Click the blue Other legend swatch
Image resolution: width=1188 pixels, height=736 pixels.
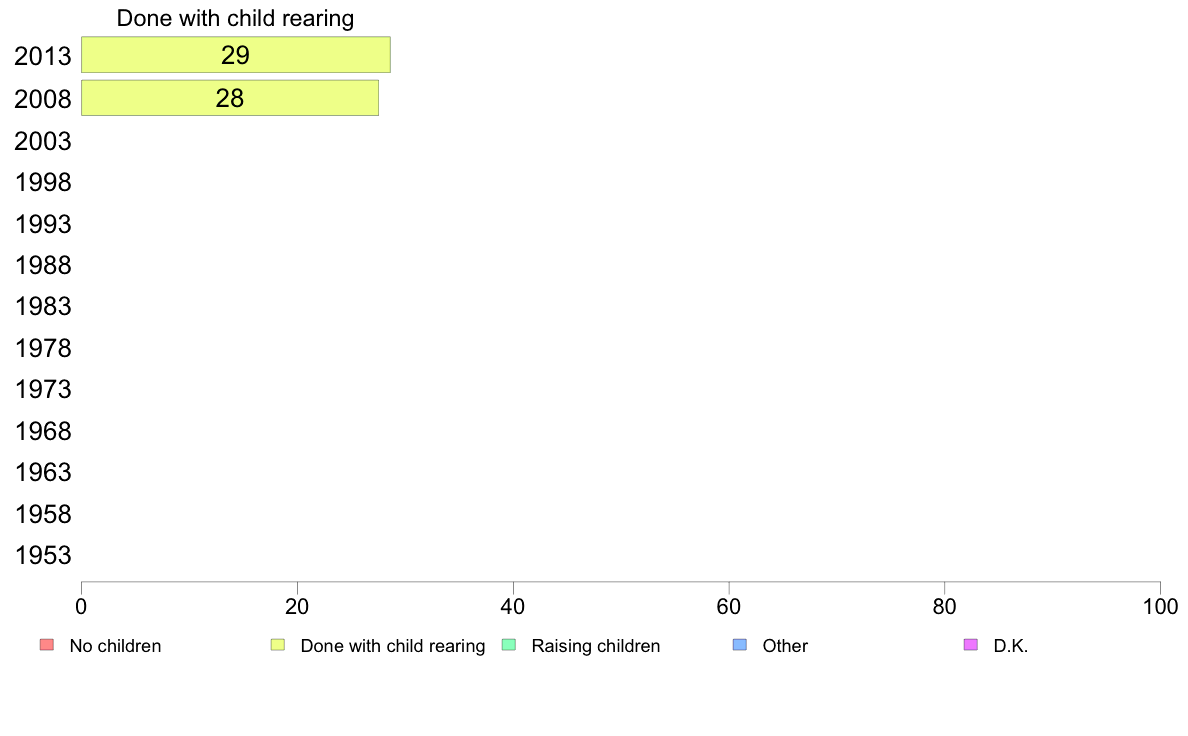click(x=740, y=645)
